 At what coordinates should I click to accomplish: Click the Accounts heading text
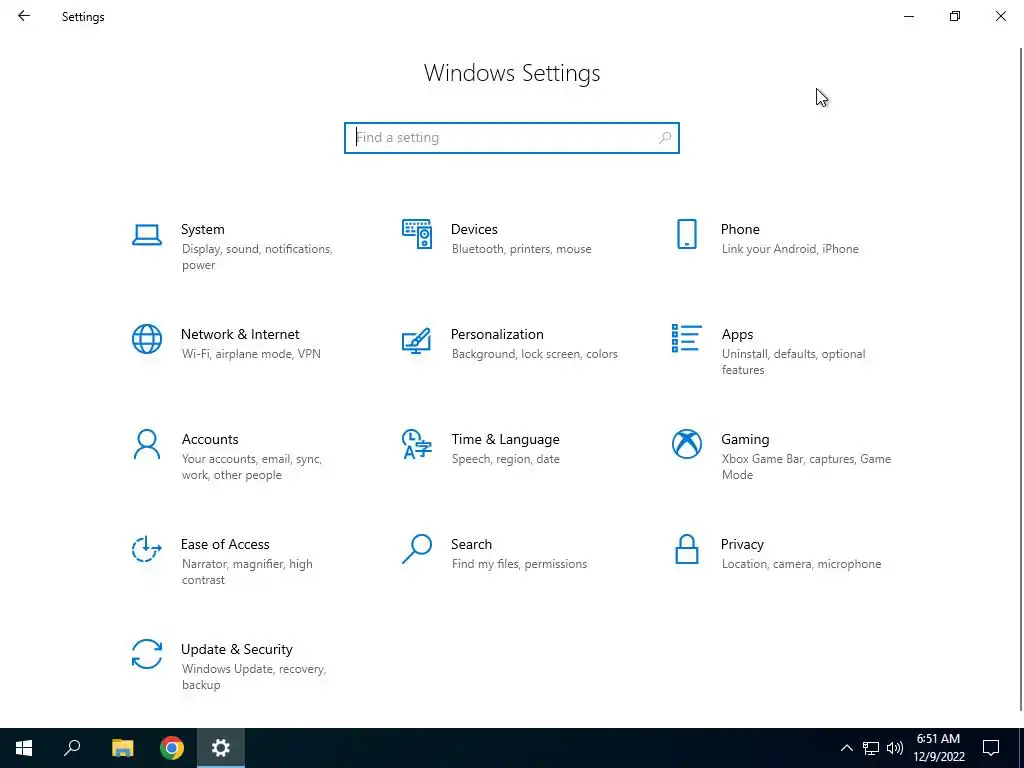pos(210,440)
